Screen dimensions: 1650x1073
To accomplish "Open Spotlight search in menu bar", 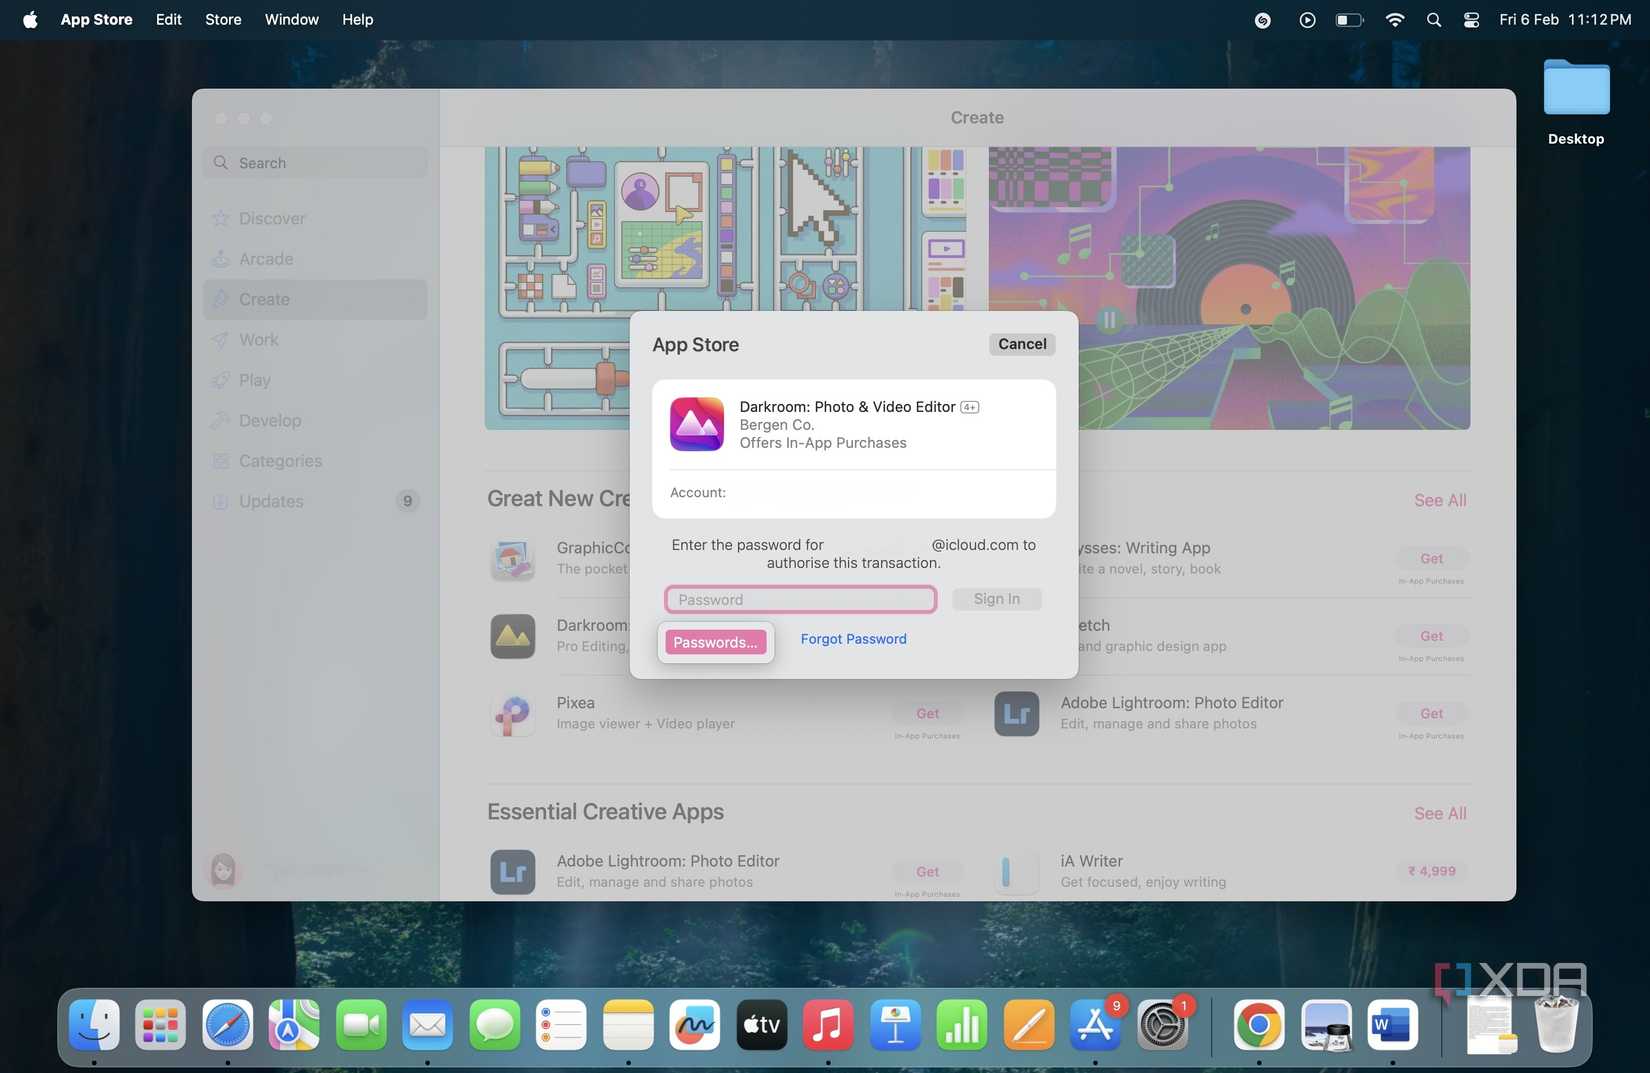I will (x=1433, y=19).
